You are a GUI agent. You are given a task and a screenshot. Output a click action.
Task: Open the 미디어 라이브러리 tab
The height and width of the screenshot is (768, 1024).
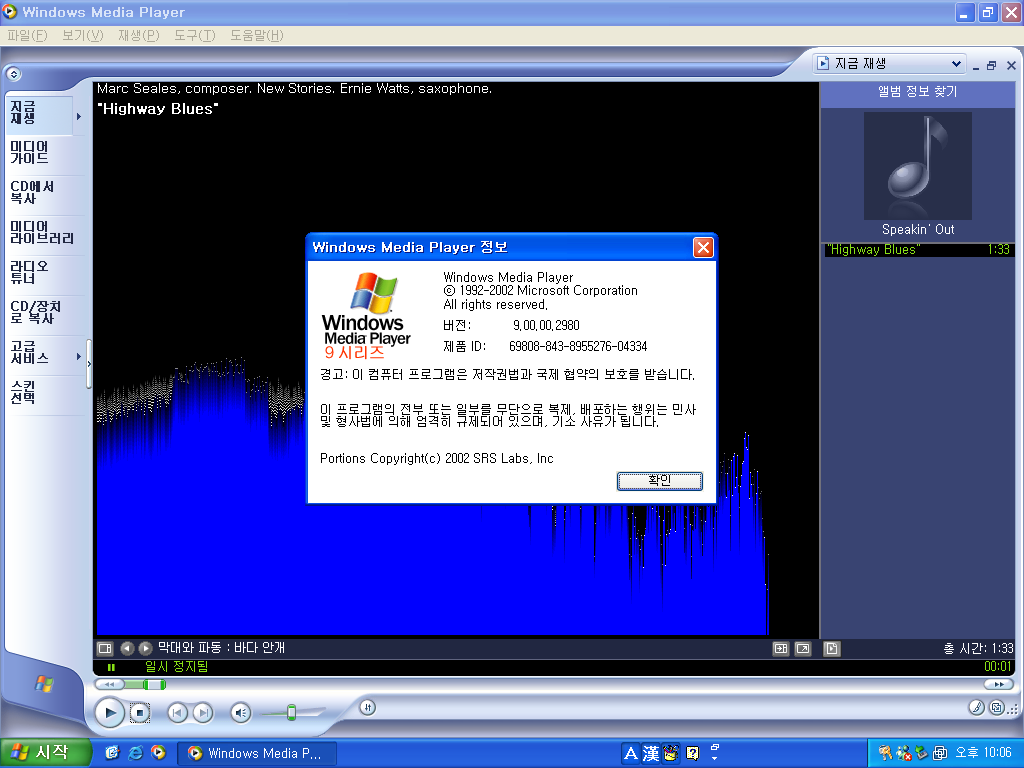(x=46, y=232)
